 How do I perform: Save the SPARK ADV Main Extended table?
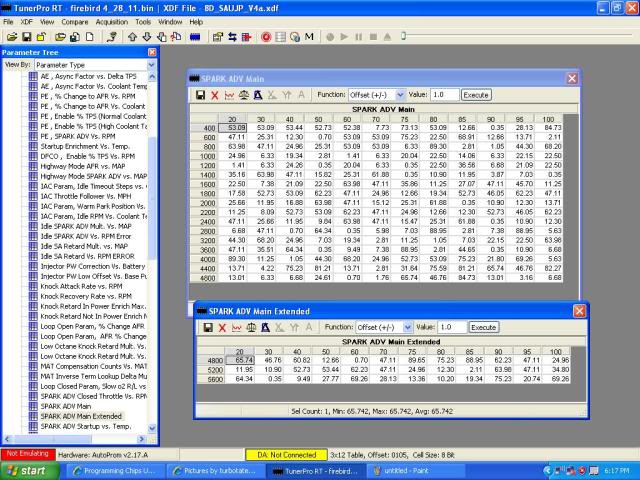click(x=208, y=327)
